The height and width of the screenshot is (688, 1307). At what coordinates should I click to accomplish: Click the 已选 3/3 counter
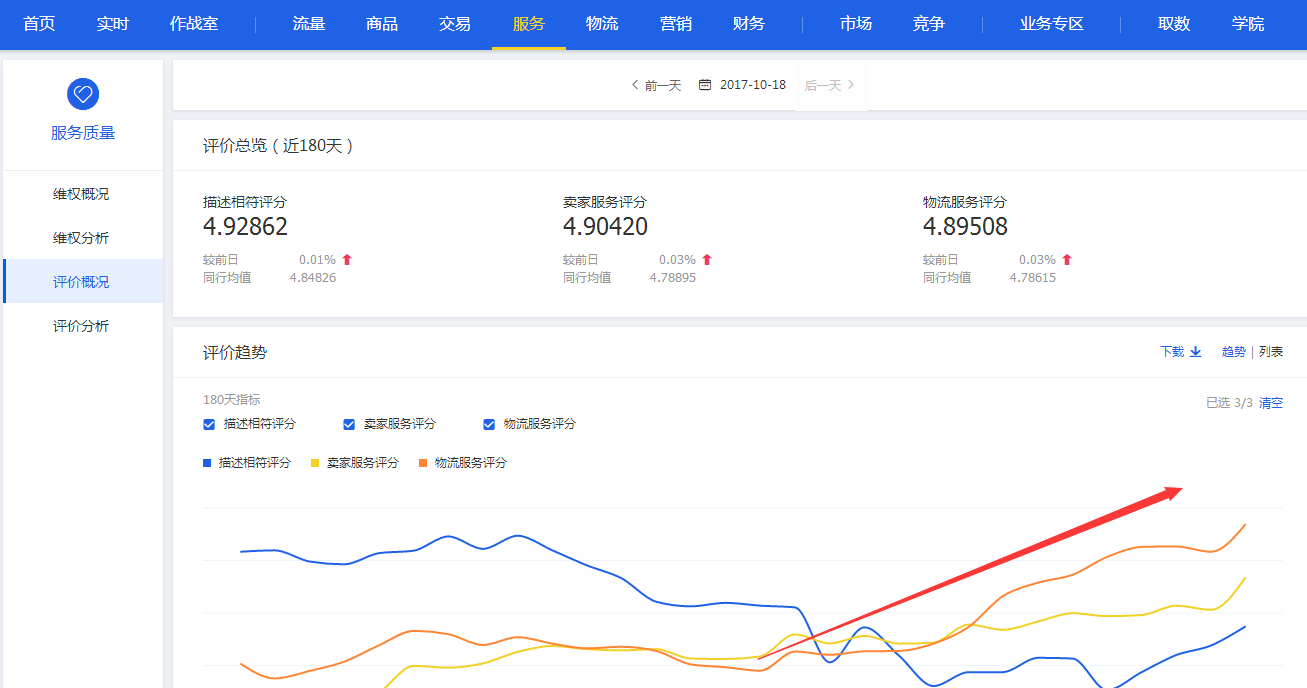pyautogui.click(x=1229, y=403)
